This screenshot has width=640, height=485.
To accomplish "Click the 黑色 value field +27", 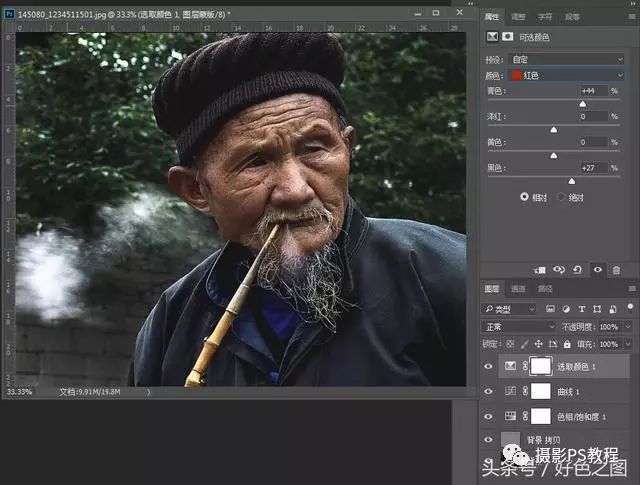I will pyautogui.click(x=593, y=168).
